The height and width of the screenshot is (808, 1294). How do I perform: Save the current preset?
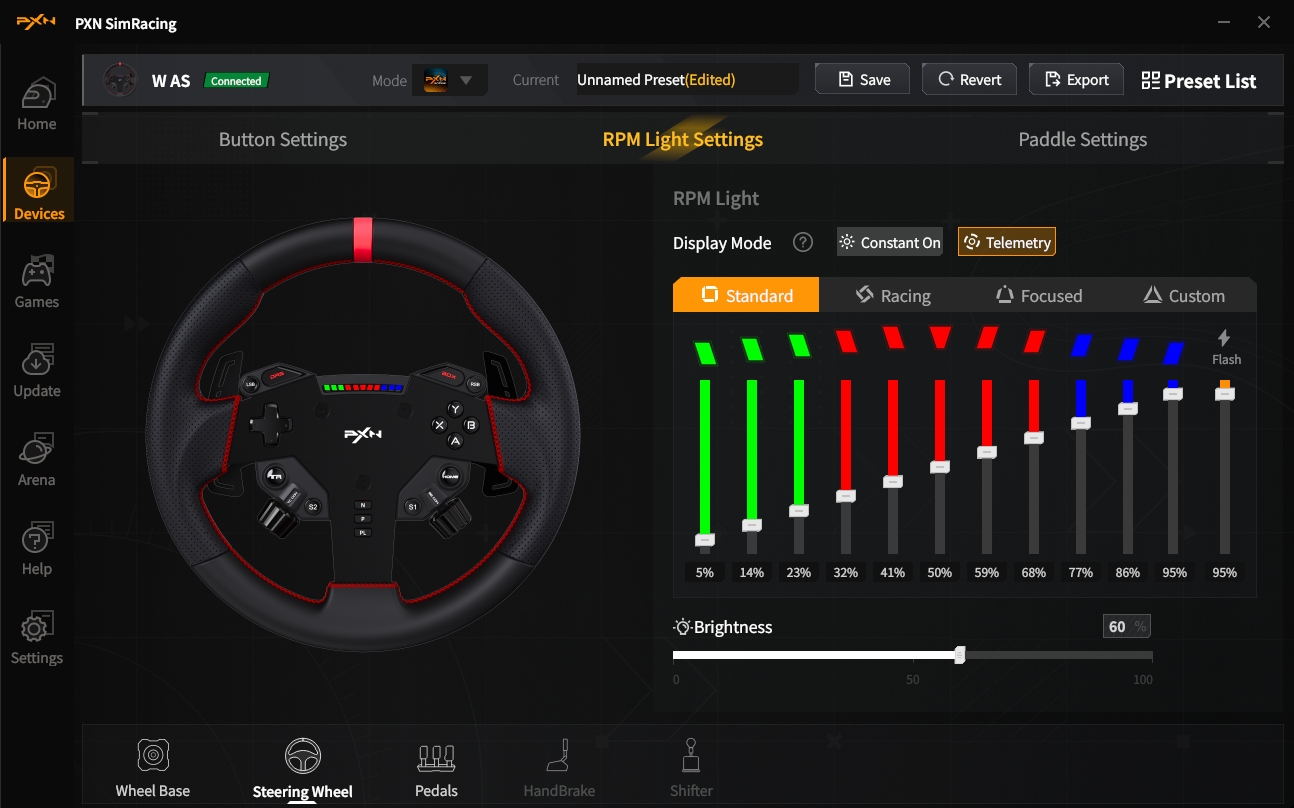click(x=863, y=80)
